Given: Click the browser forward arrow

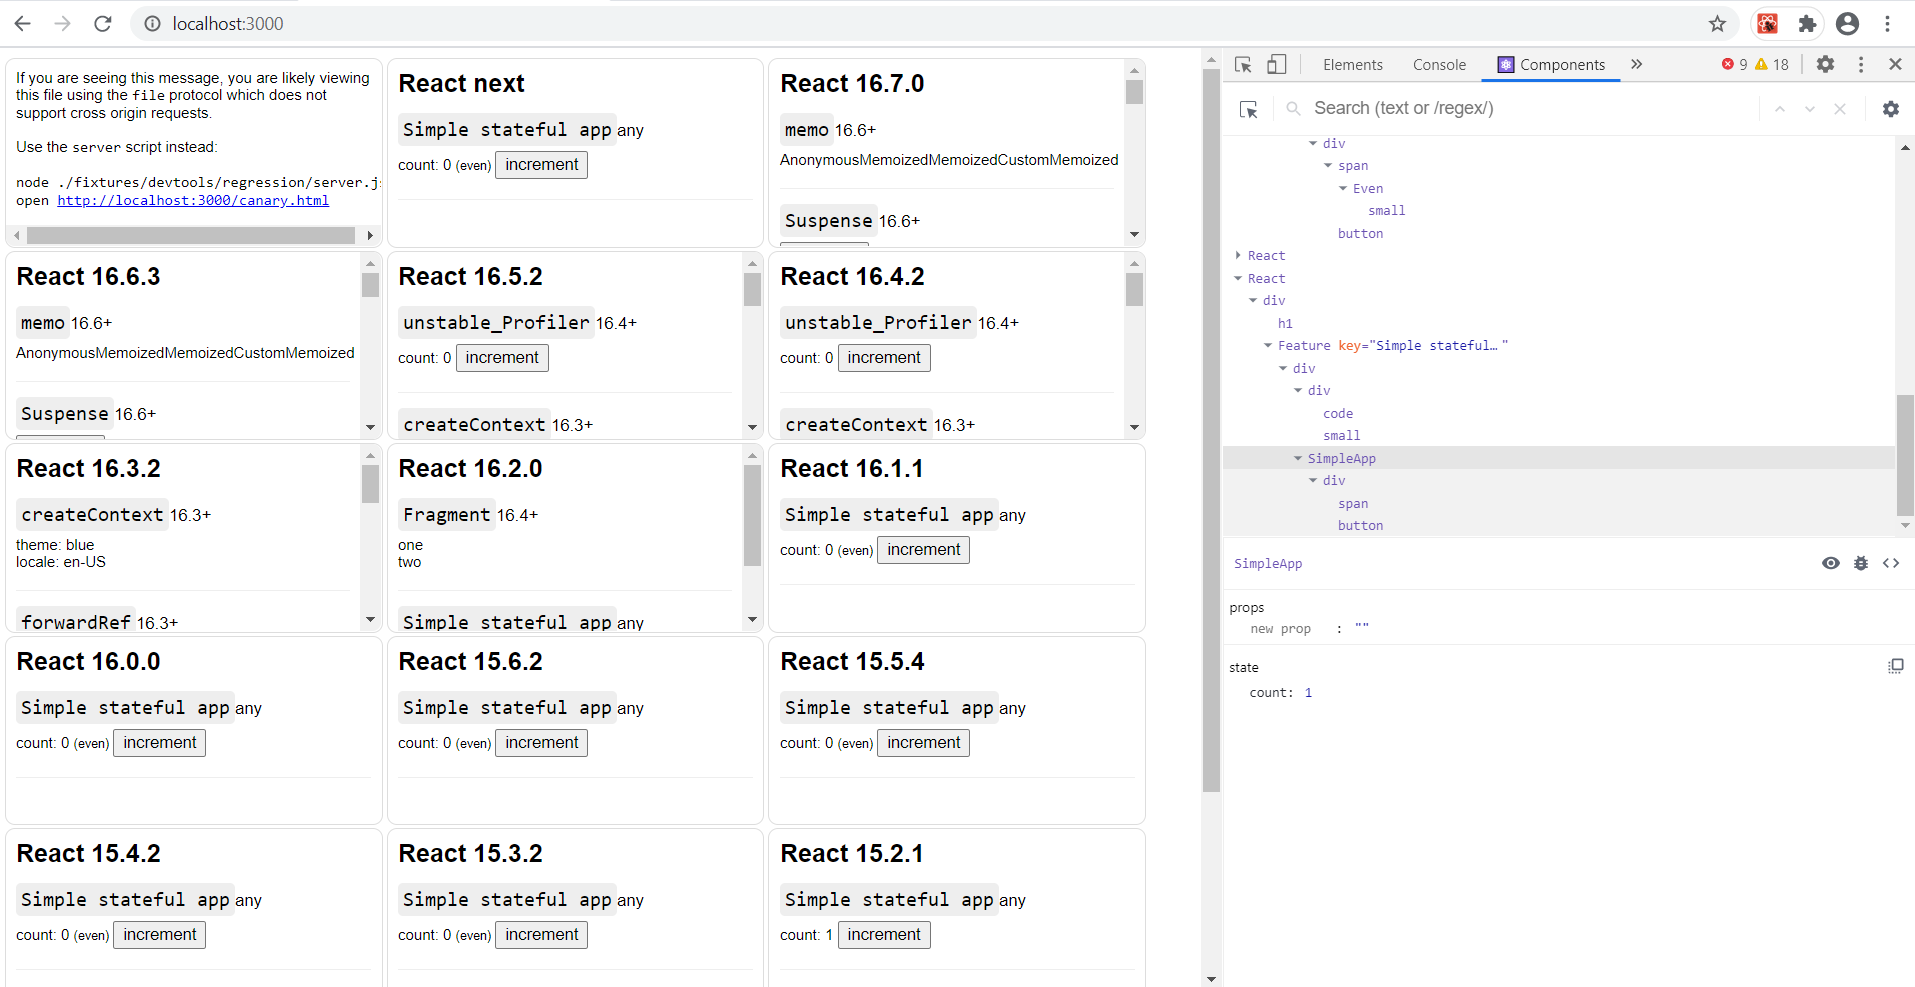Looking at the screenshot, I should 63,24.
